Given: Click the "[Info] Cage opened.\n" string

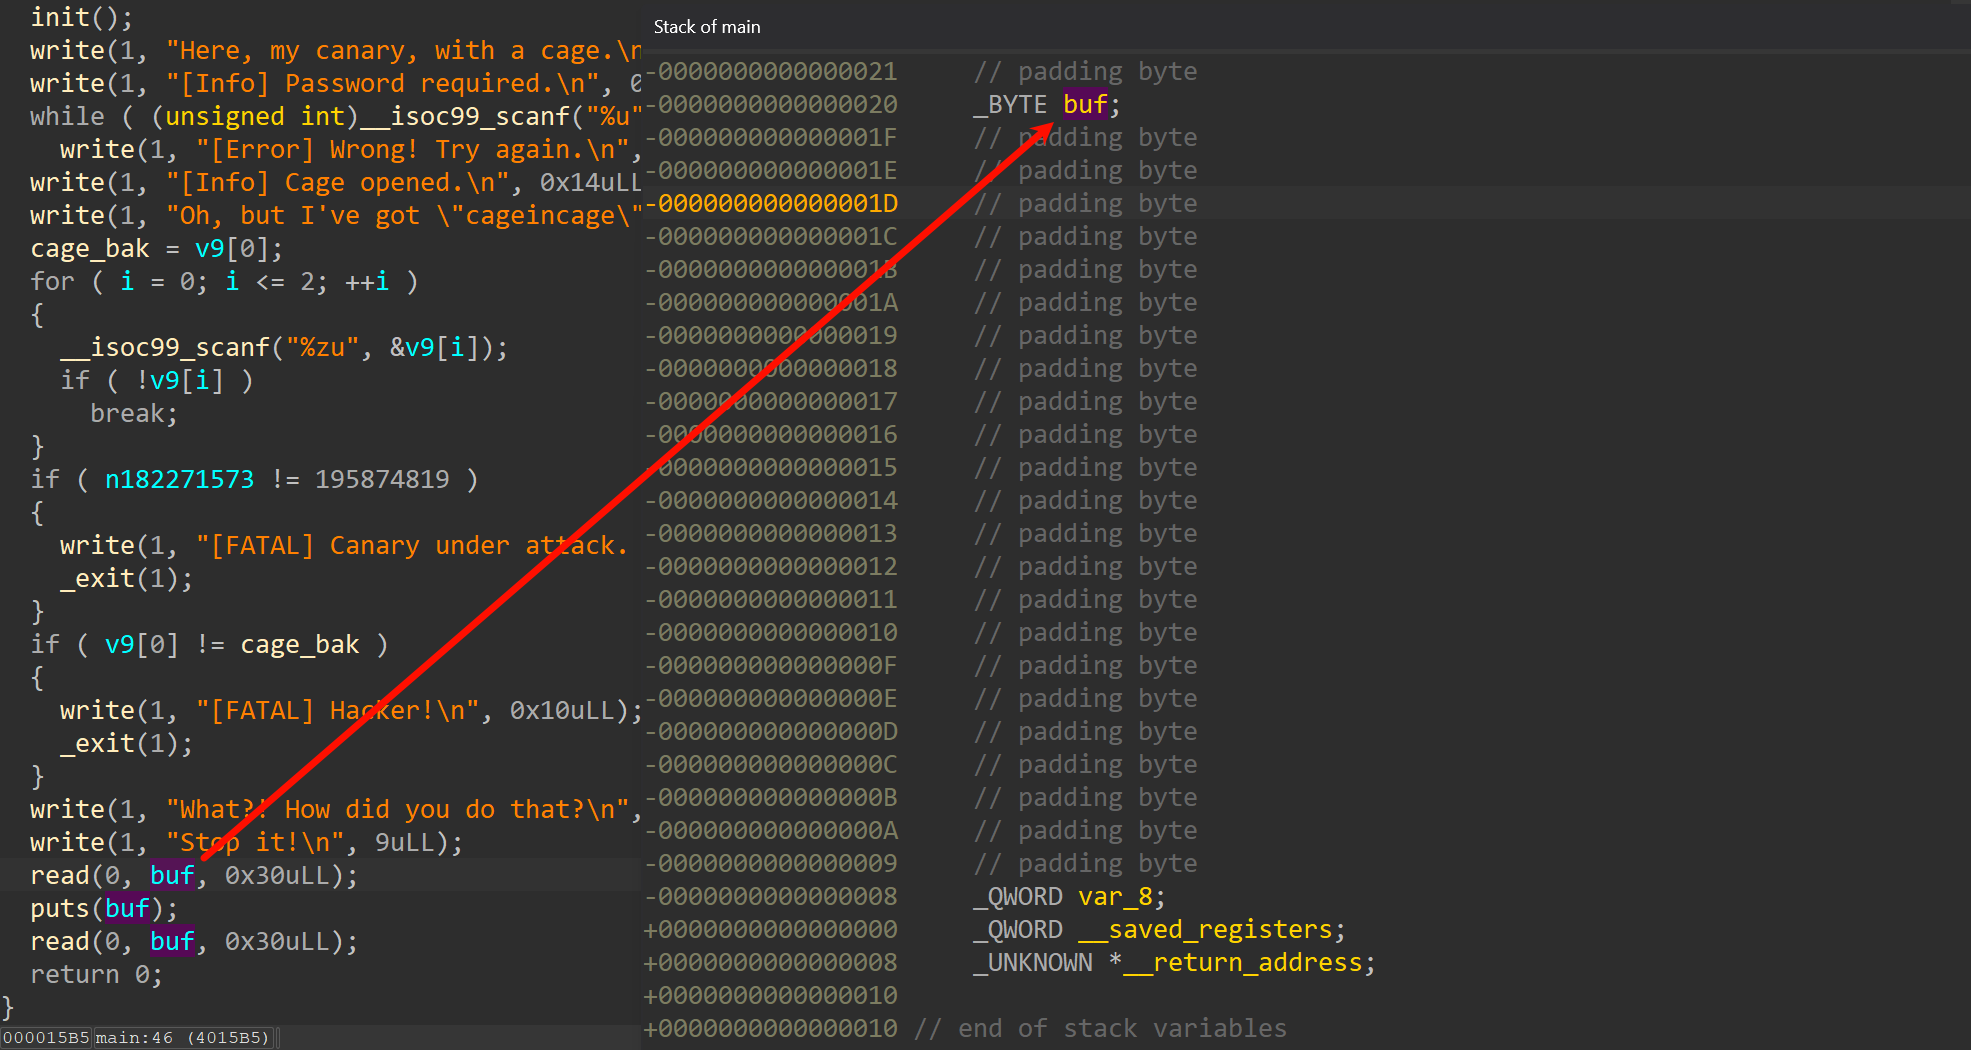Looking at the screenshot, I should pyautogui.click(x=337, y=182).
